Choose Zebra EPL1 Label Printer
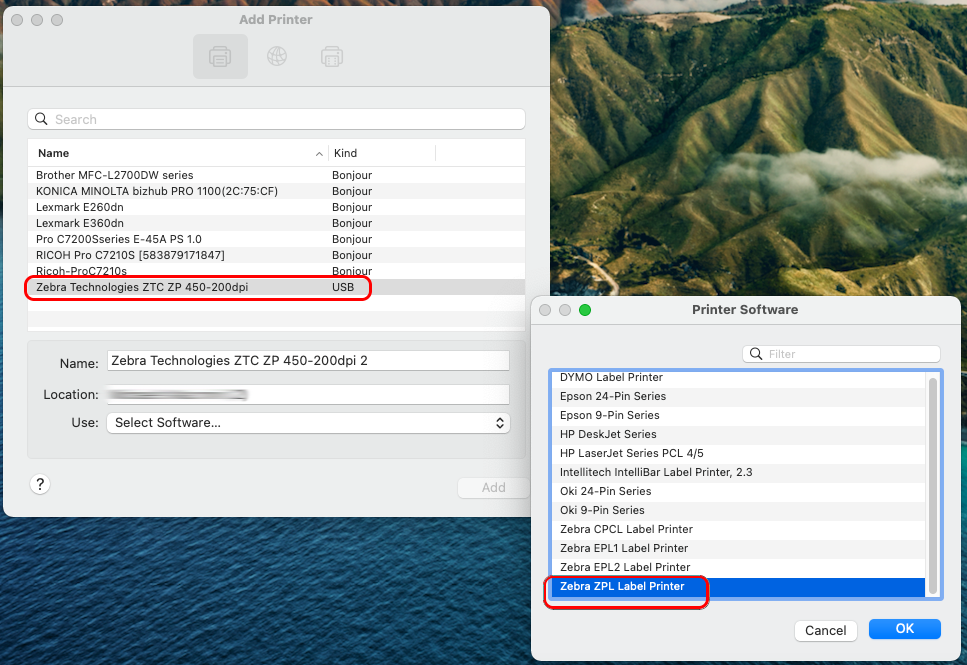The image size is (967, 665). (738, 548)
